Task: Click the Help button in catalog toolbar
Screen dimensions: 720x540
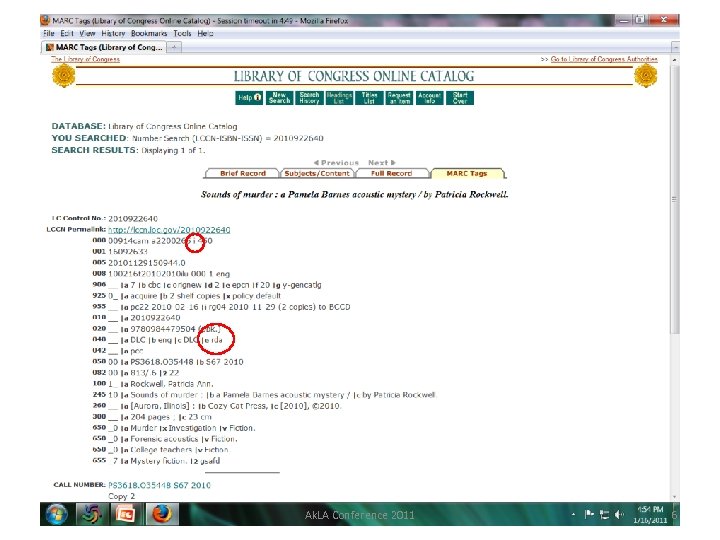Action: [x=249, y=98]
